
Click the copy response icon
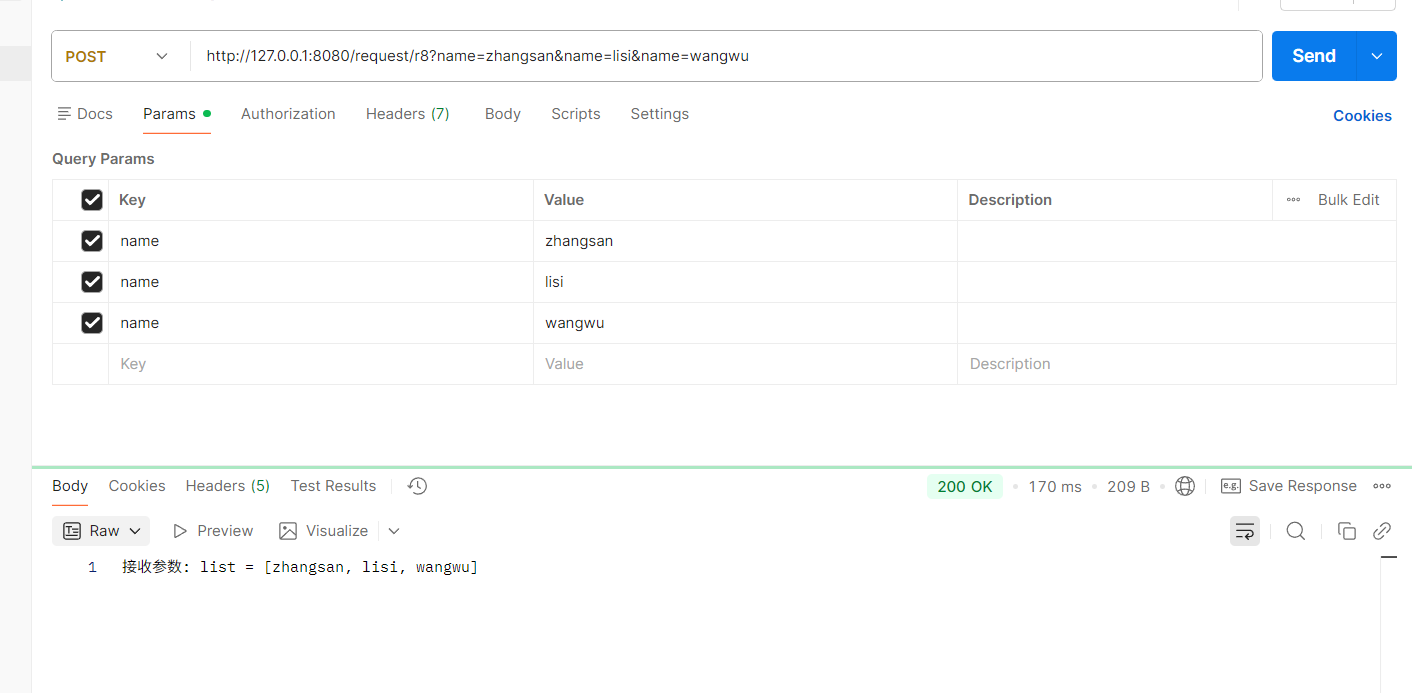[1347, 531]
